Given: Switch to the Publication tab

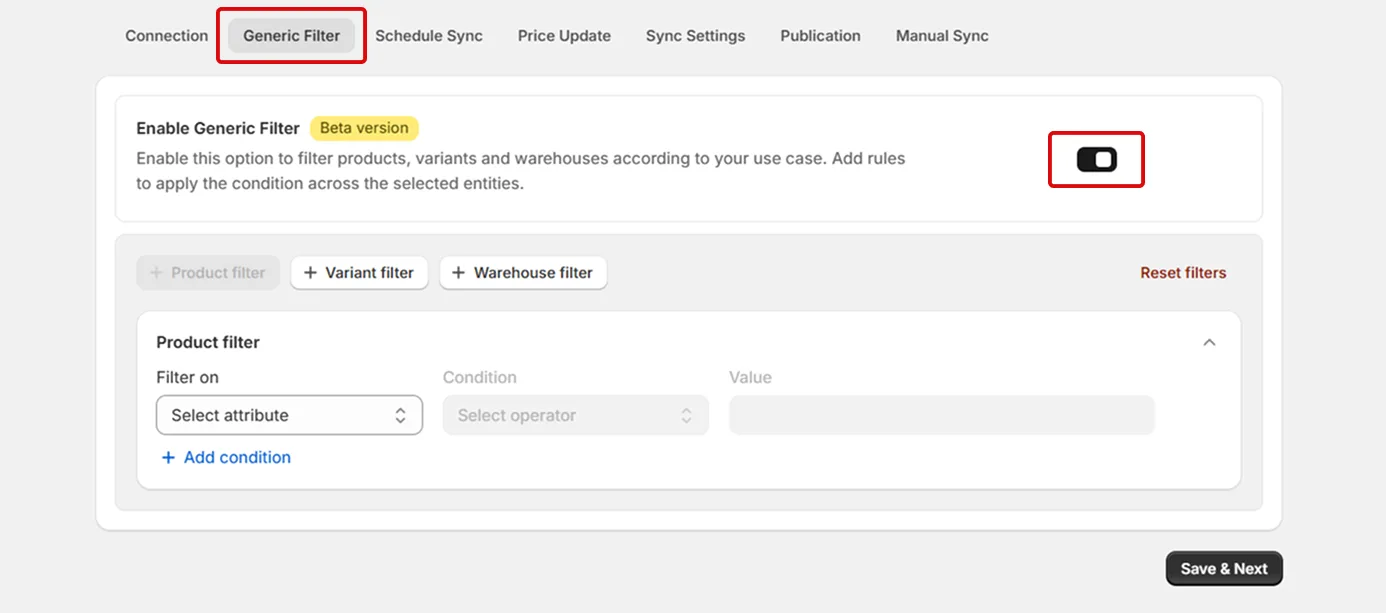Looking at the screenshot, I should [x=820, y=36].
